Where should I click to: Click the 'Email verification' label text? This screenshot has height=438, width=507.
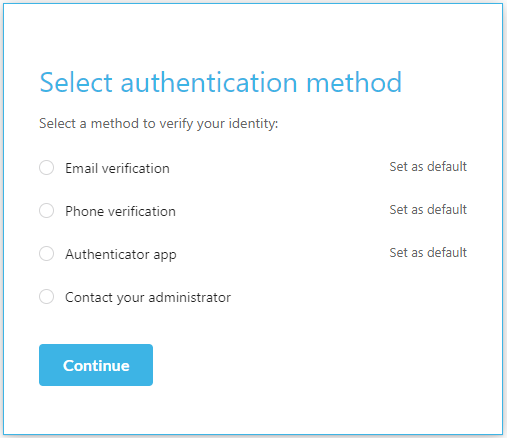point(117,168)
